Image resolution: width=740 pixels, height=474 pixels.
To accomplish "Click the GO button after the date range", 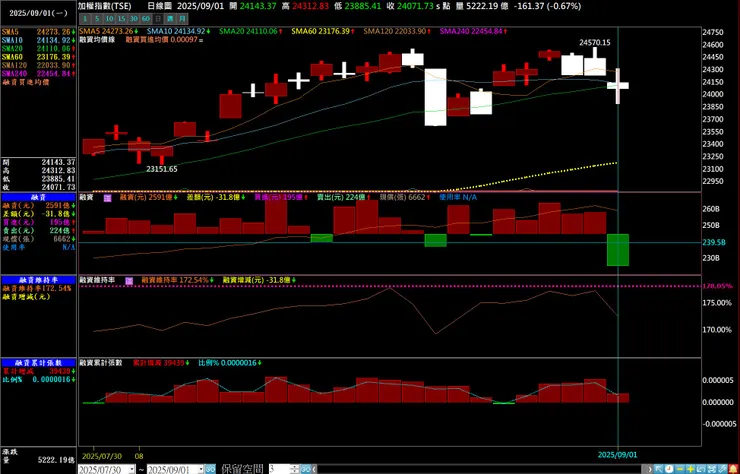I will click(x=210, y=469).
